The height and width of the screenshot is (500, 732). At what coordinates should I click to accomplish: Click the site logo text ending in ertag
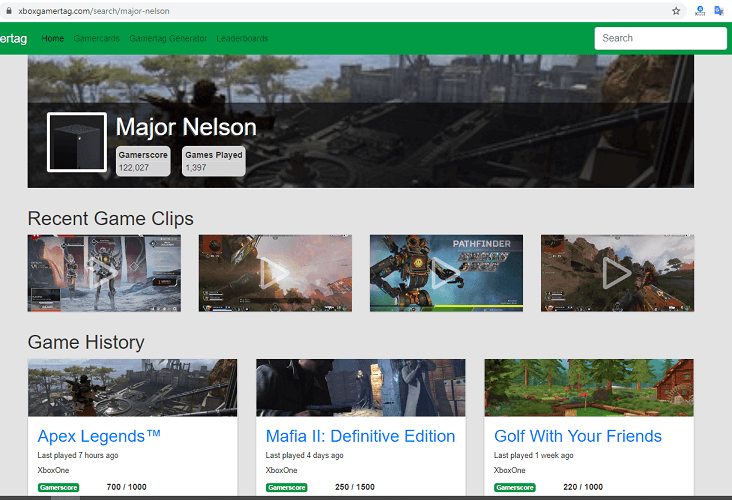click(x=14, y=38)
